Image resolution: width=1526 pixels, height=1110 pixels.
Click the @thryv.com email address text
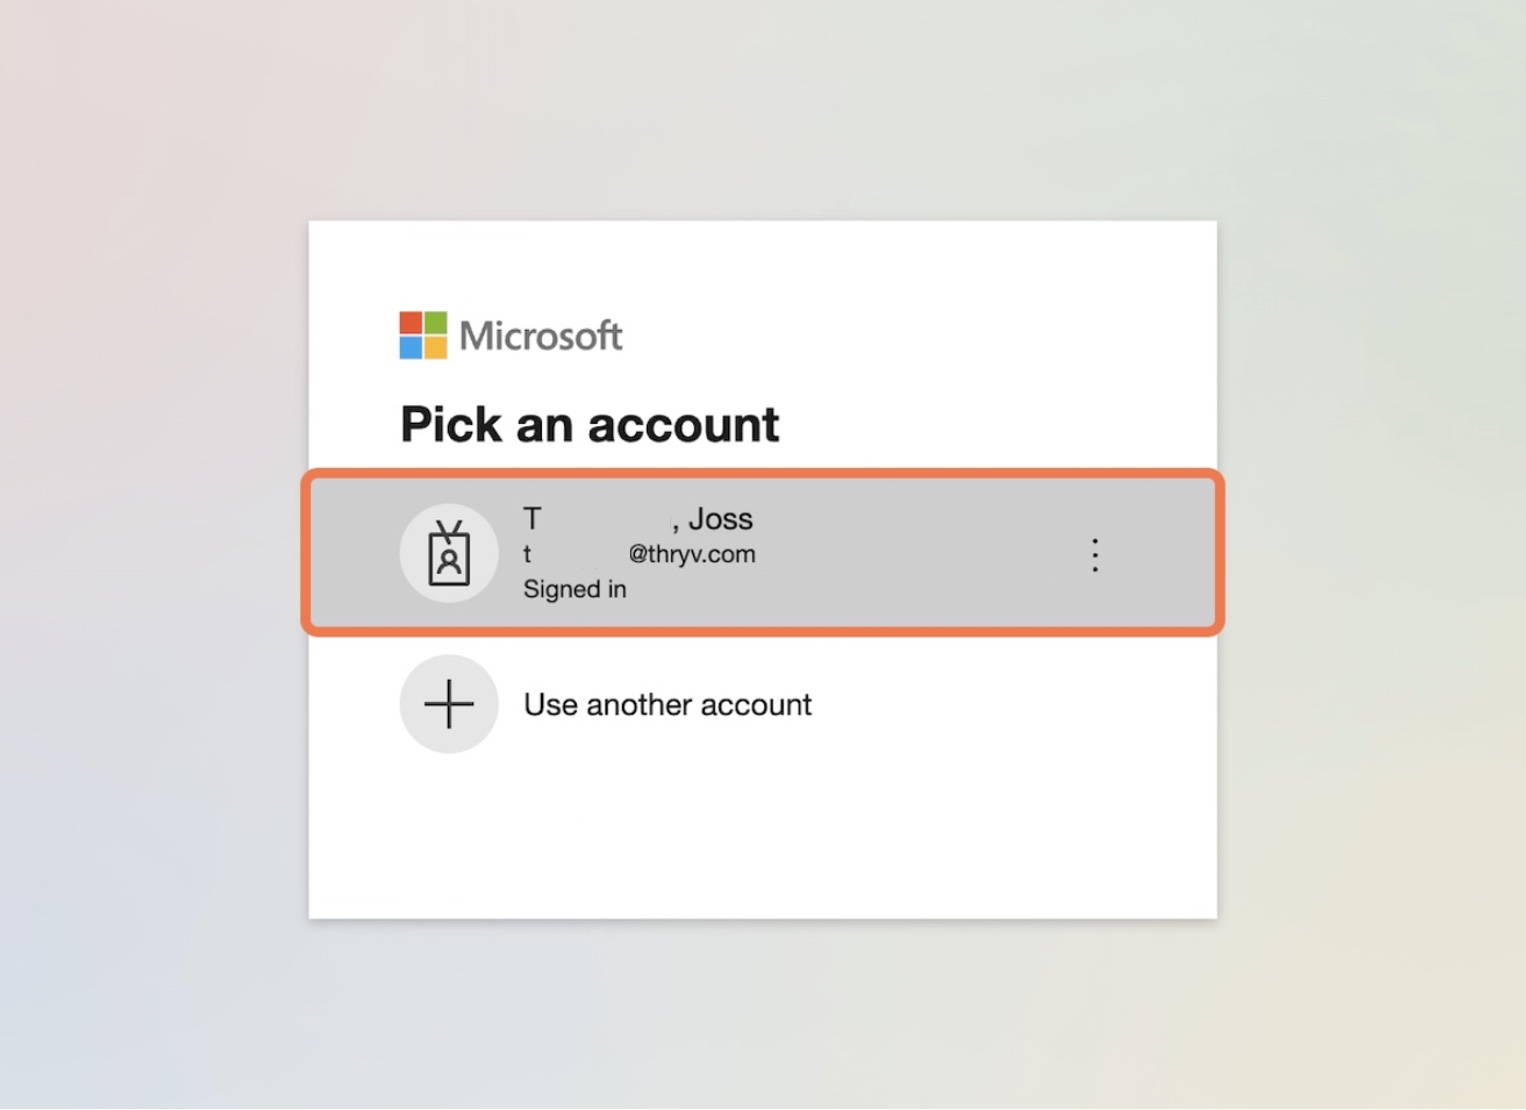(691, 554)
